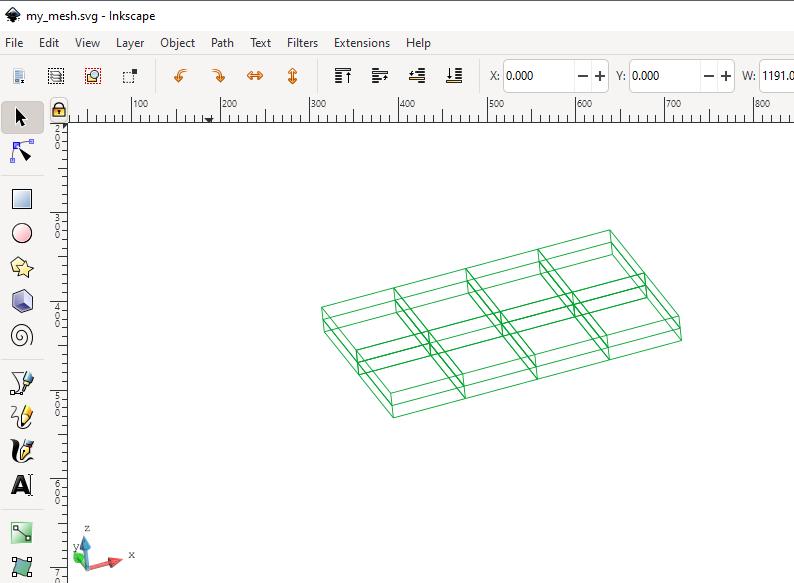Screen dimensions: 794x583
Task: Activate the Star and polygon tool
Action: (22, 267)
